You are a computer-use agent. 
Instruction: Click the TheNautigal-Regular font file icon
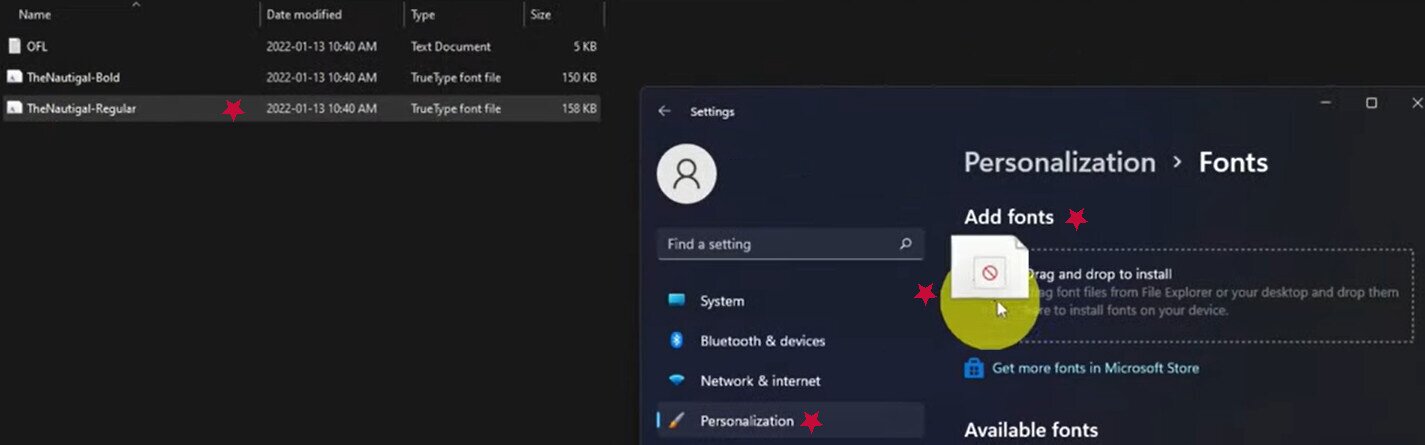pos(14,108)
